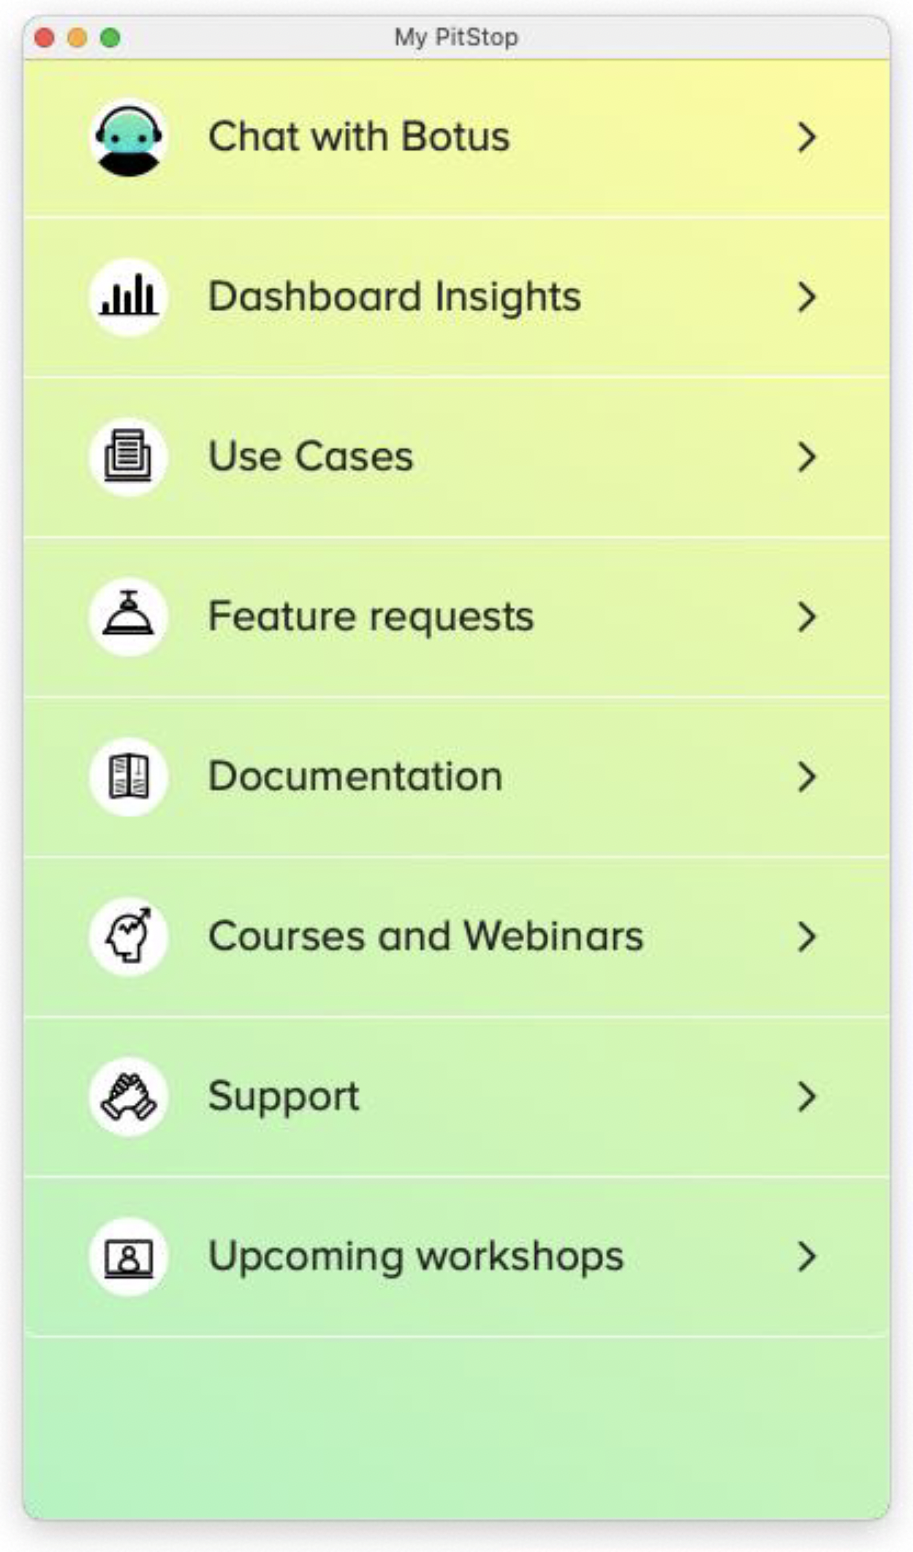Expand the Chat with Botus chevron
The width and height of the screenshot is (913, 1552).
[807, 137]
